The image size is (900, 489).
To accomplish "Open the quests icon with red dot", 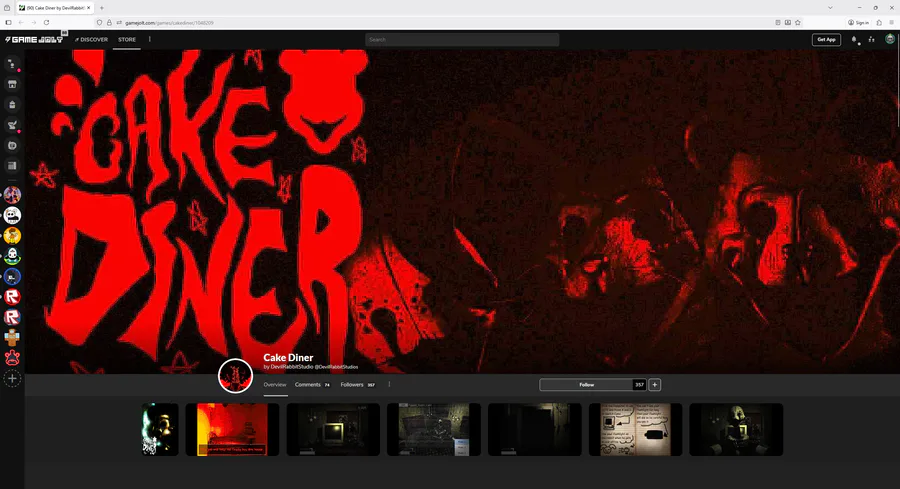I will [12, 125].
